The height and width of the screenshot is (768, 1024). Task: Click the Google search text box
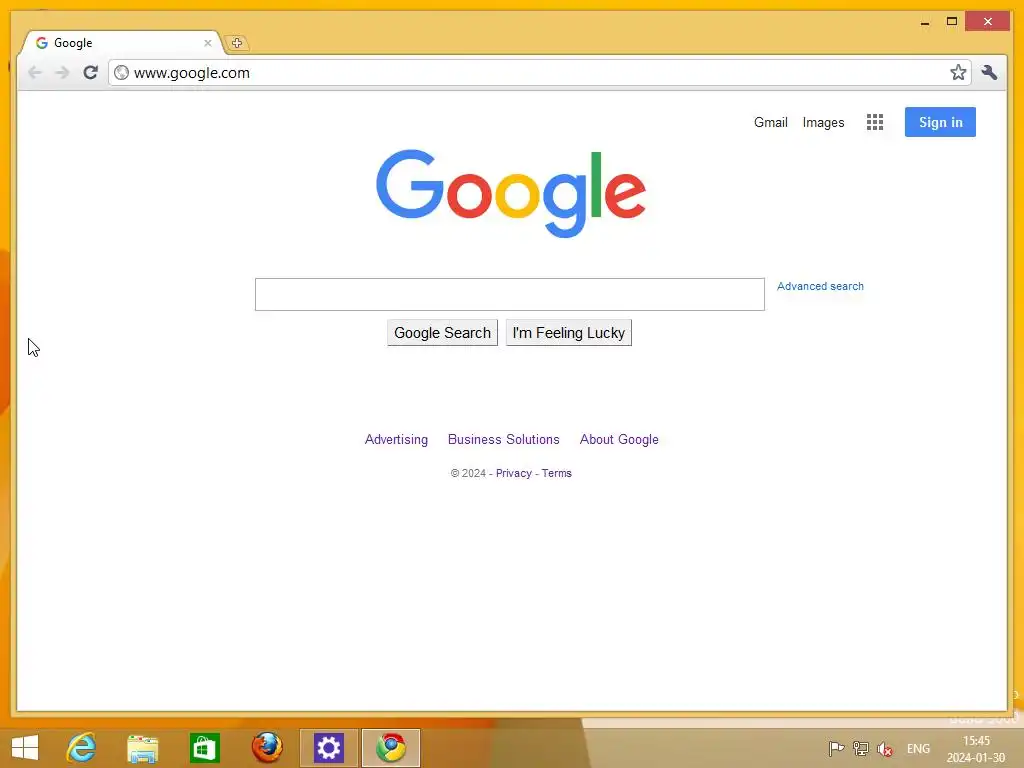point(509,295)
